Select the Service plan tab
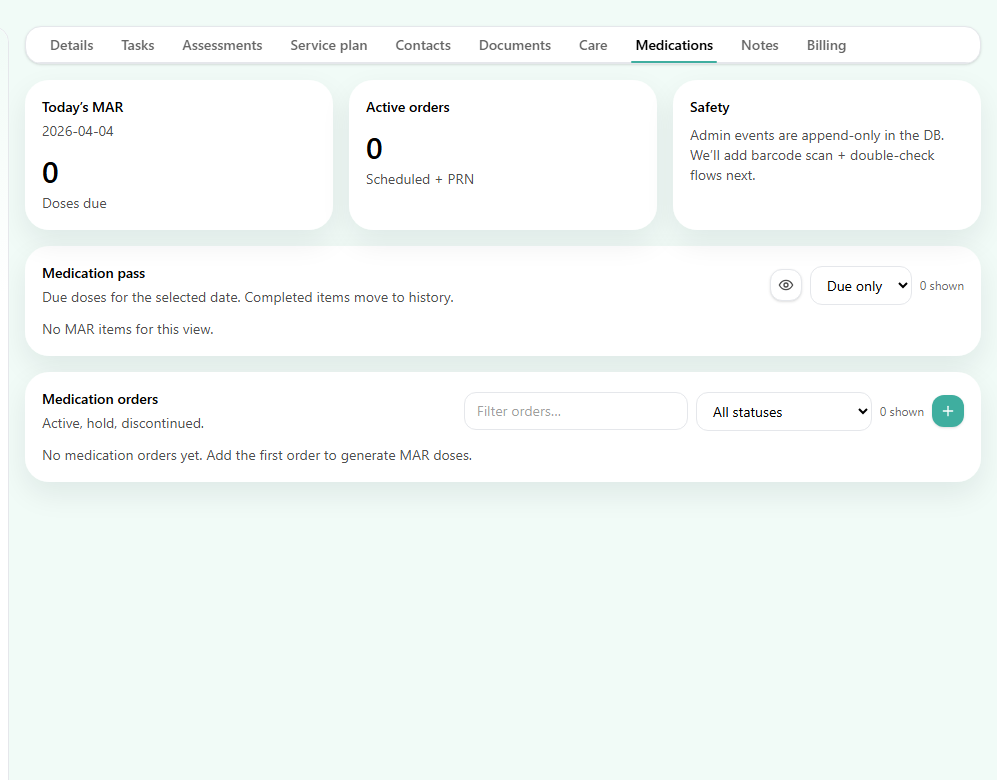This screenshot has height=780, width=997. 328,45
